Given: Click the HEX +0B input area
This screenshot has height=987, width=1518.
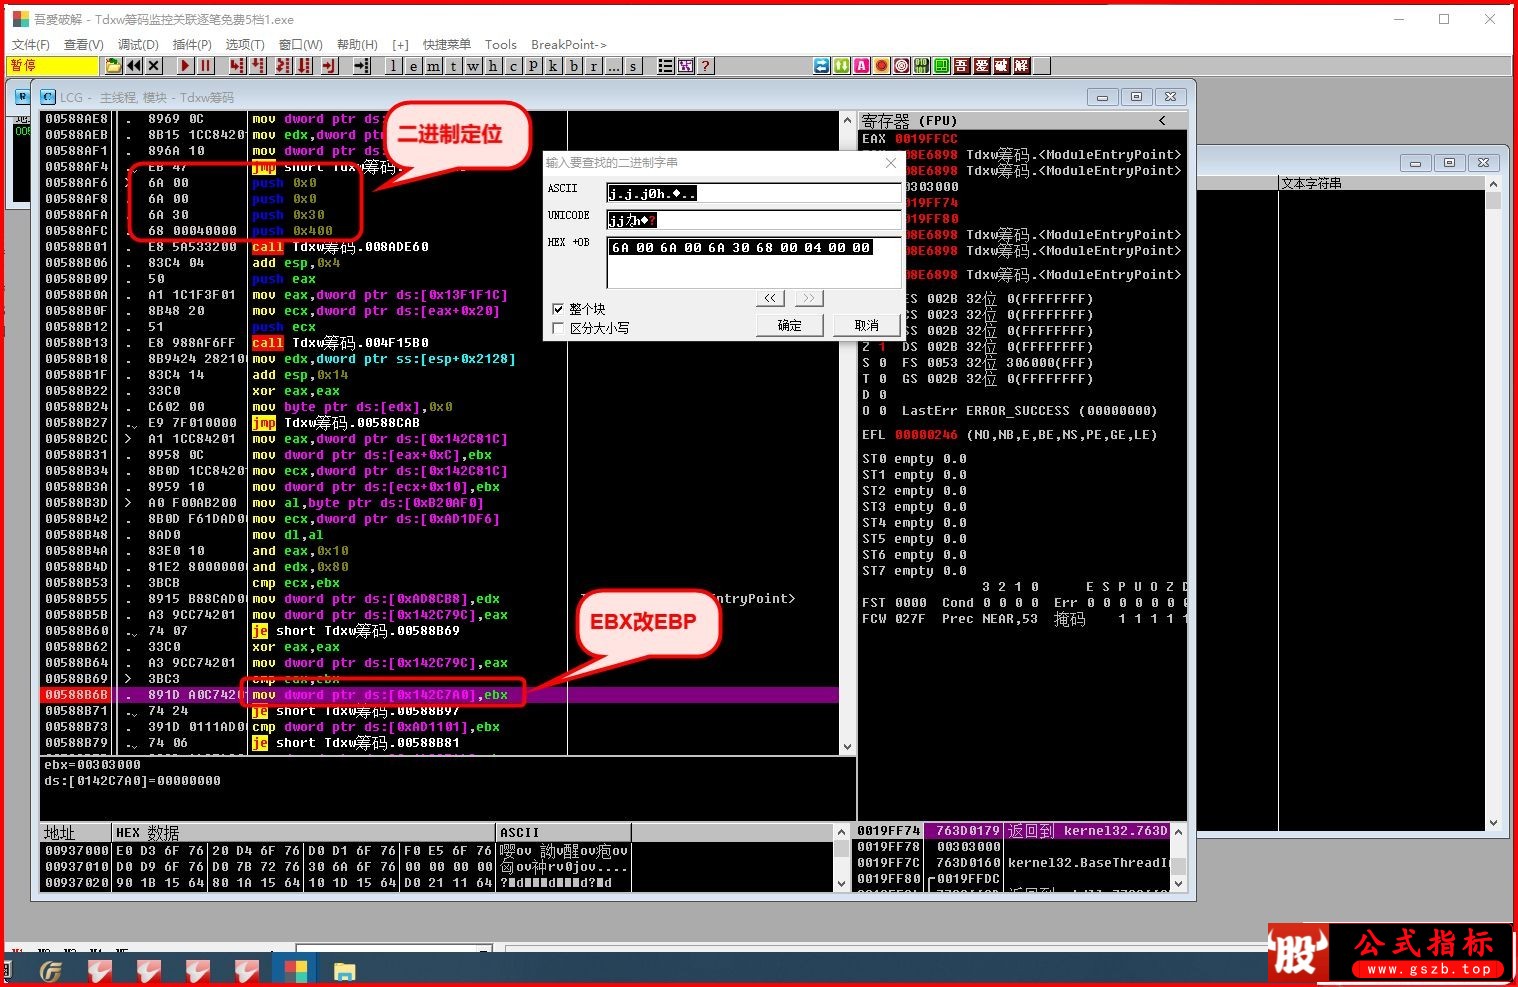Looking at the screenshot, I should 754,262.
